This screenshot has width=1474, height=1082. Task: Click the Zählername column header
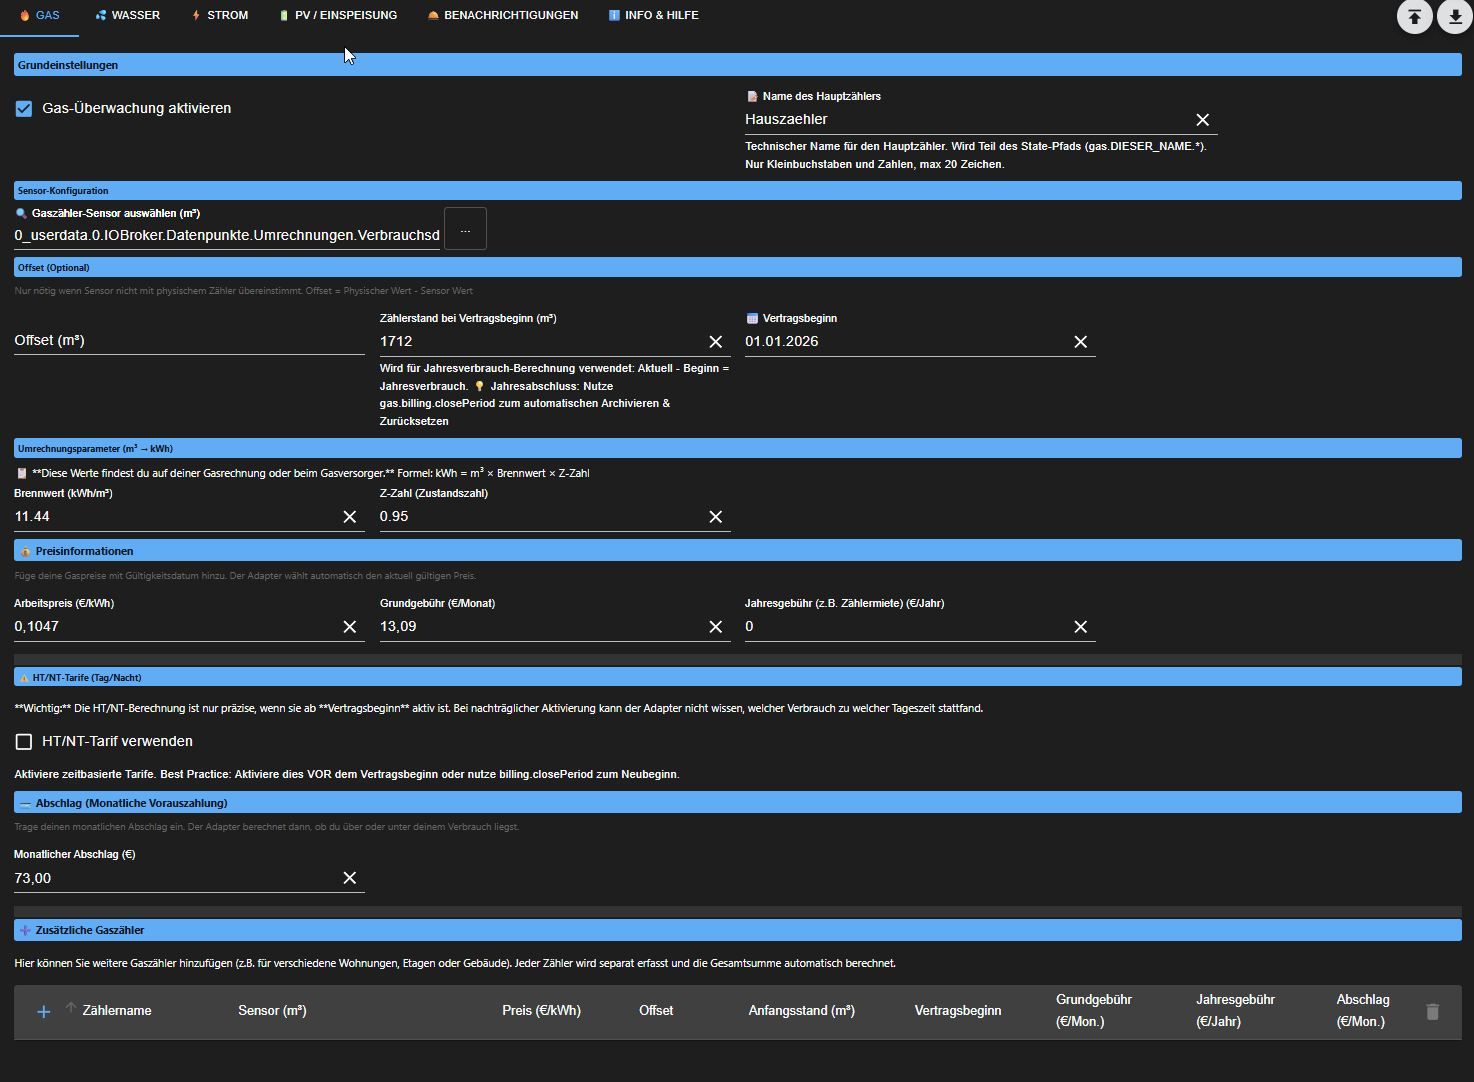click(x=117, y=1011)
